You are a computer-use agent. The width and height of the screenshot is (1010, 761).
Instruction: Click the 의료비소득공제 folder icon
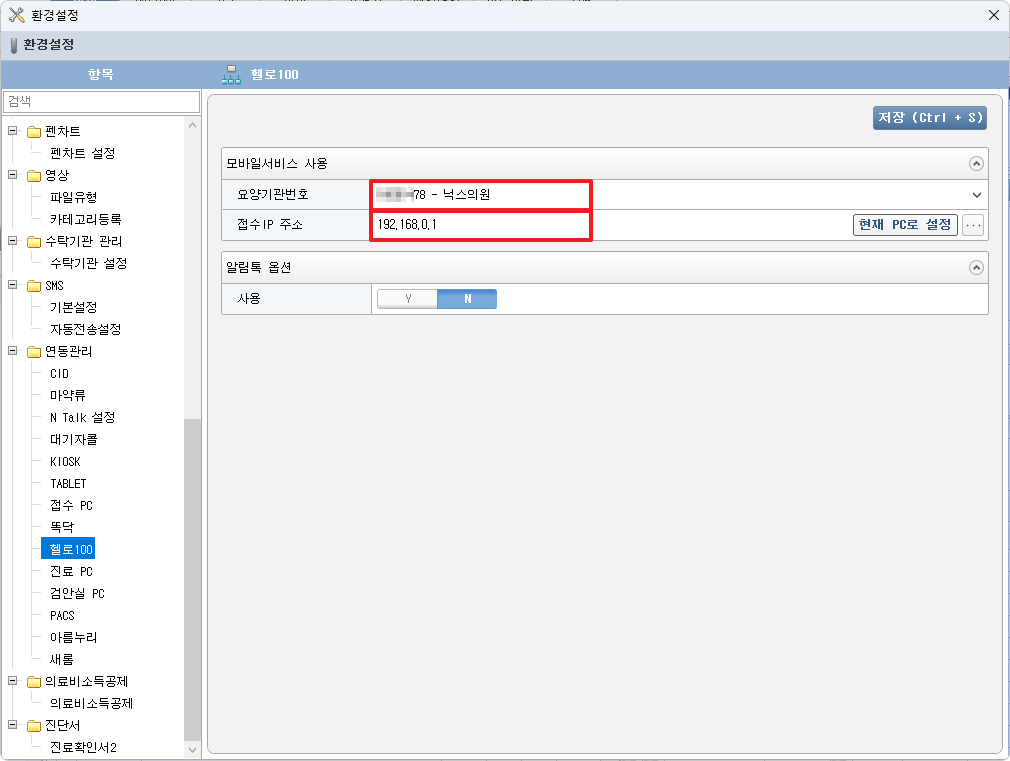coord(34,682)
